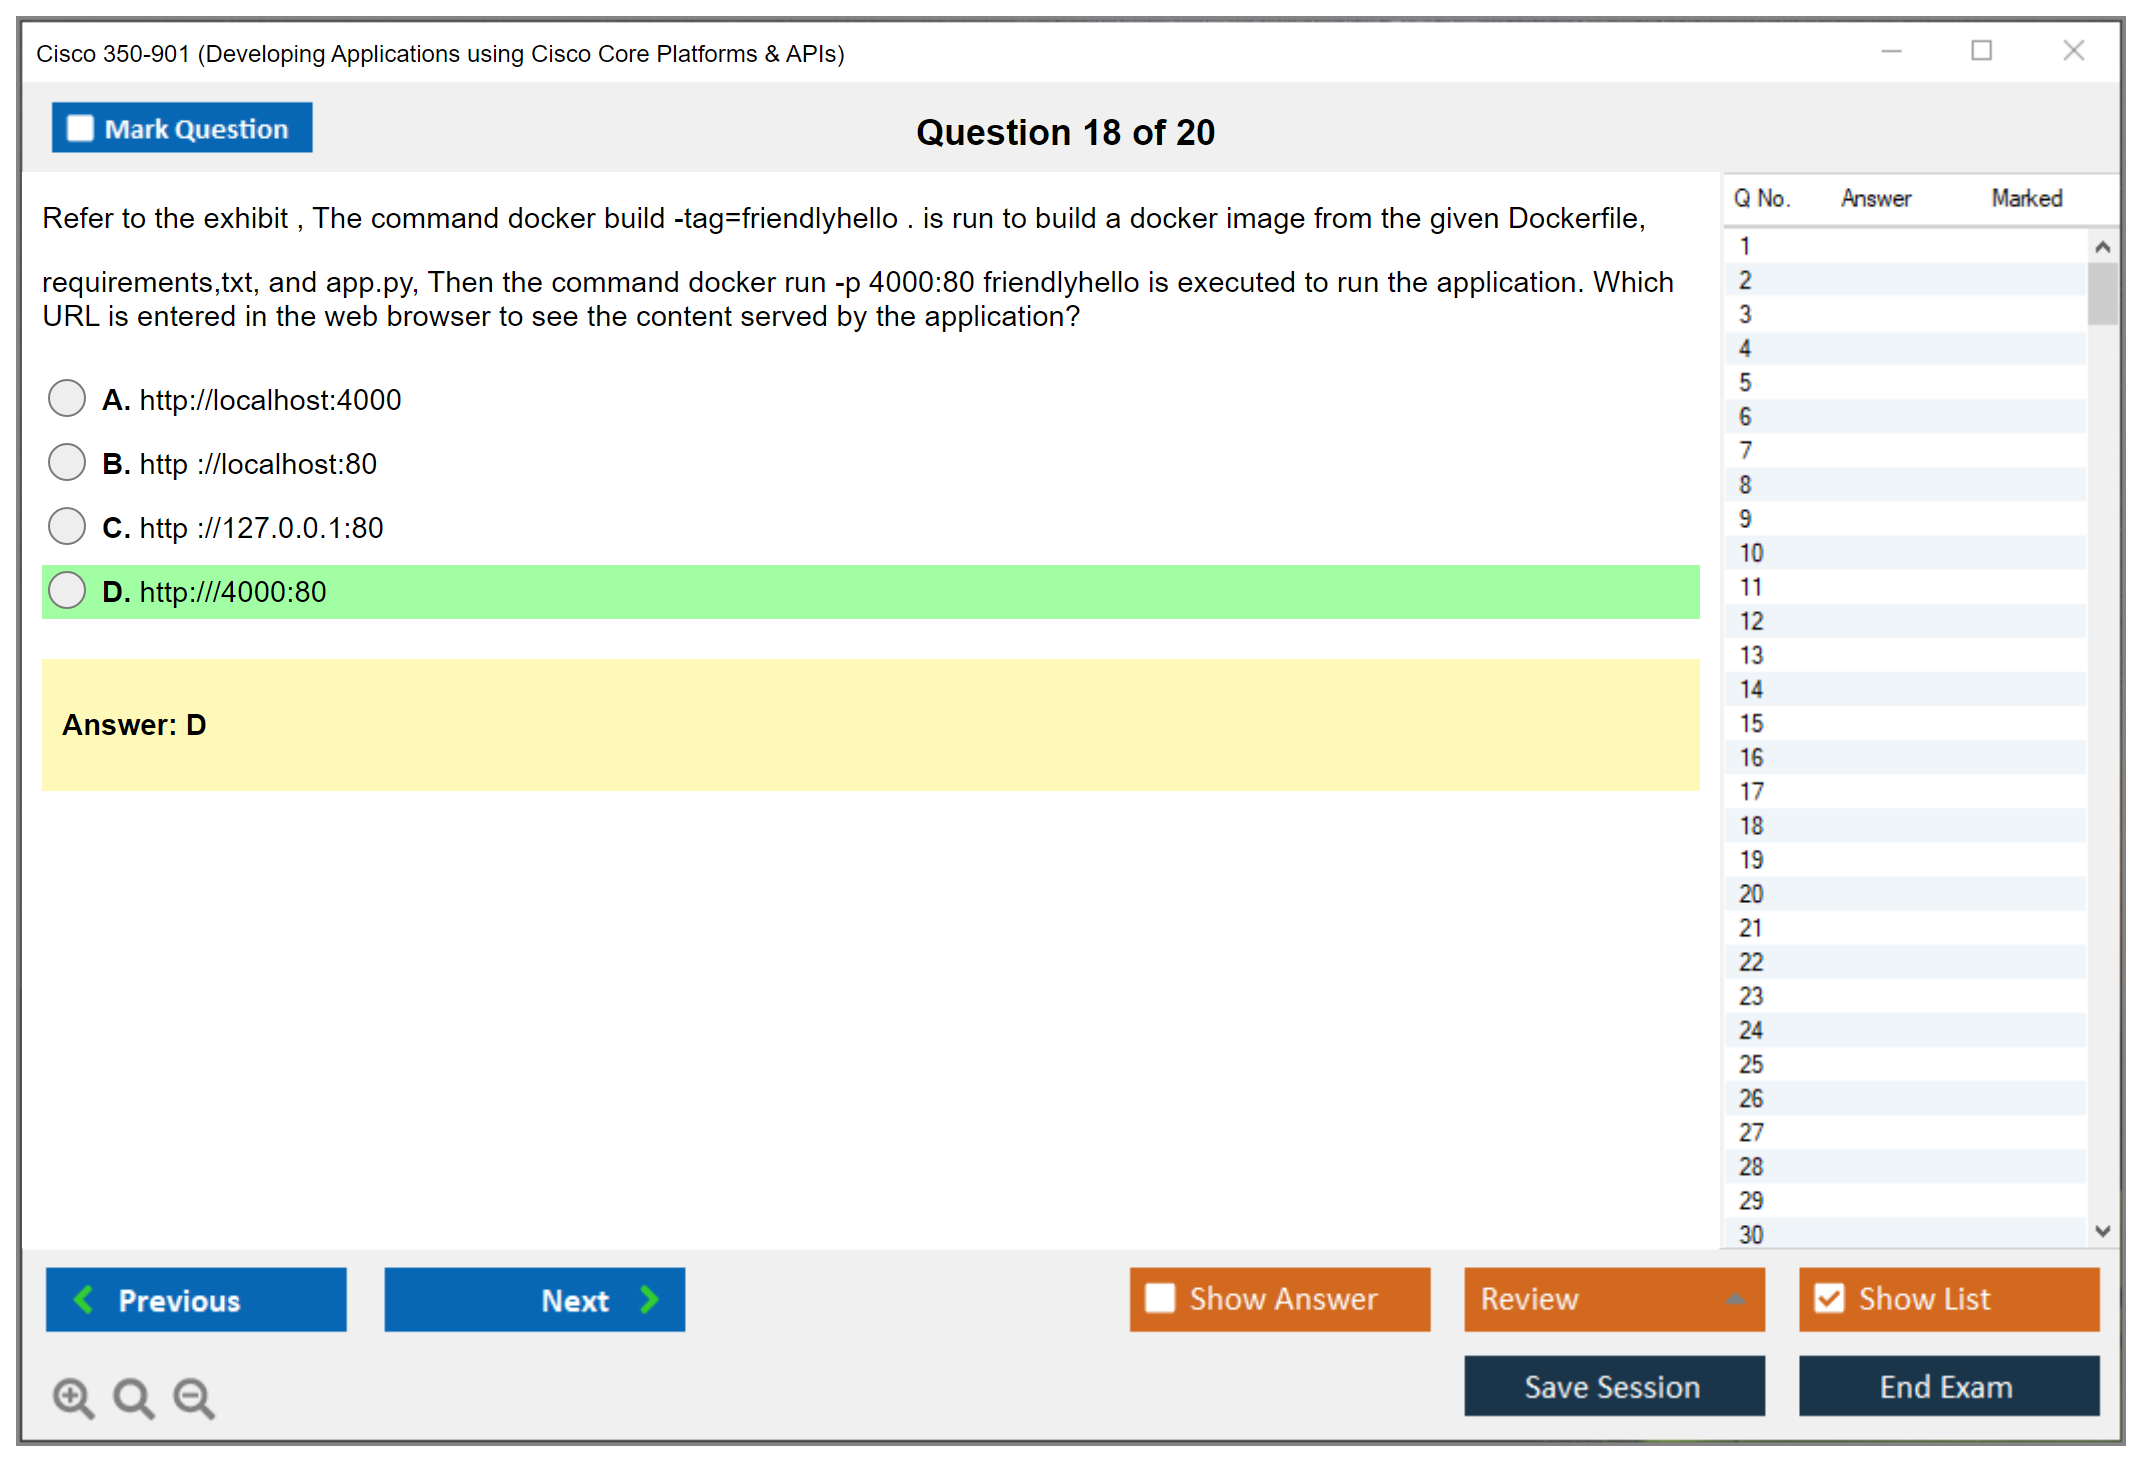Click the zoom in magnifier icon
The width and height of the screenshot is (2150, 1470).
pos(73,1397)
